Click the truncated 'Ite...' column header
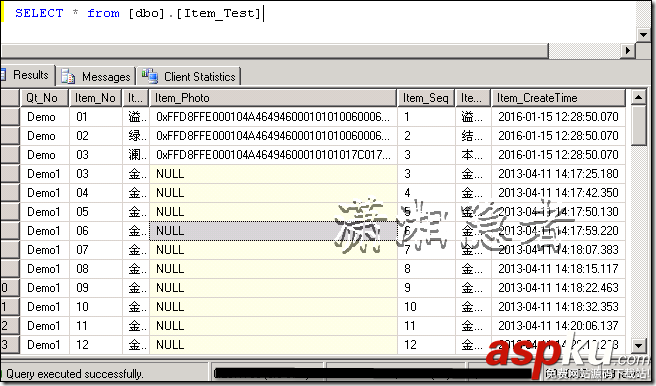The width and height of the screenshot is (656, 386). 473,98
